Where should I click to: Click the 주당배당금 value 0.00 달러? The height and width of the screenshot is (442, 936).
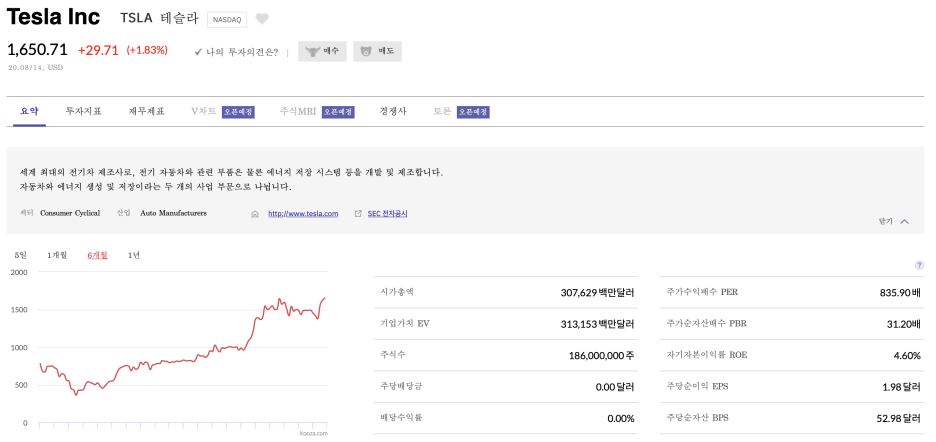[615, 387]
